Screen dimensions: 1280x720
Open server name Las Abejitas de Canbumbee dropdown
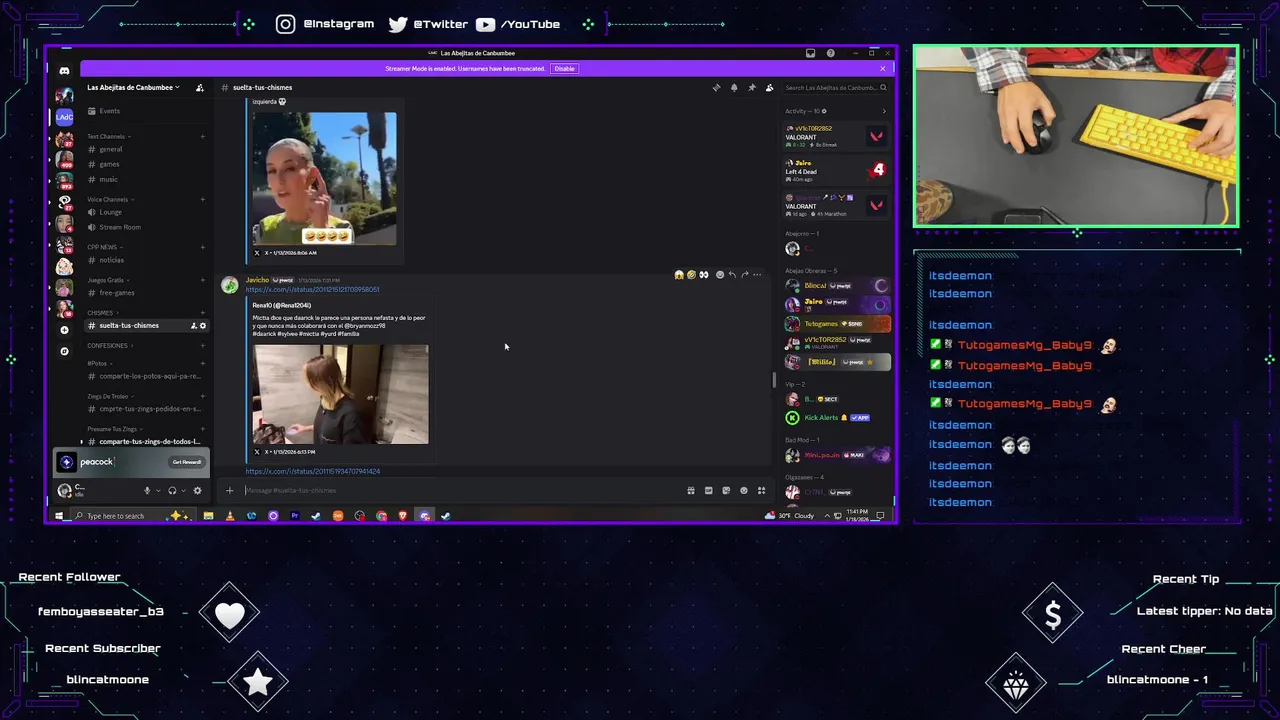(133, 87)
